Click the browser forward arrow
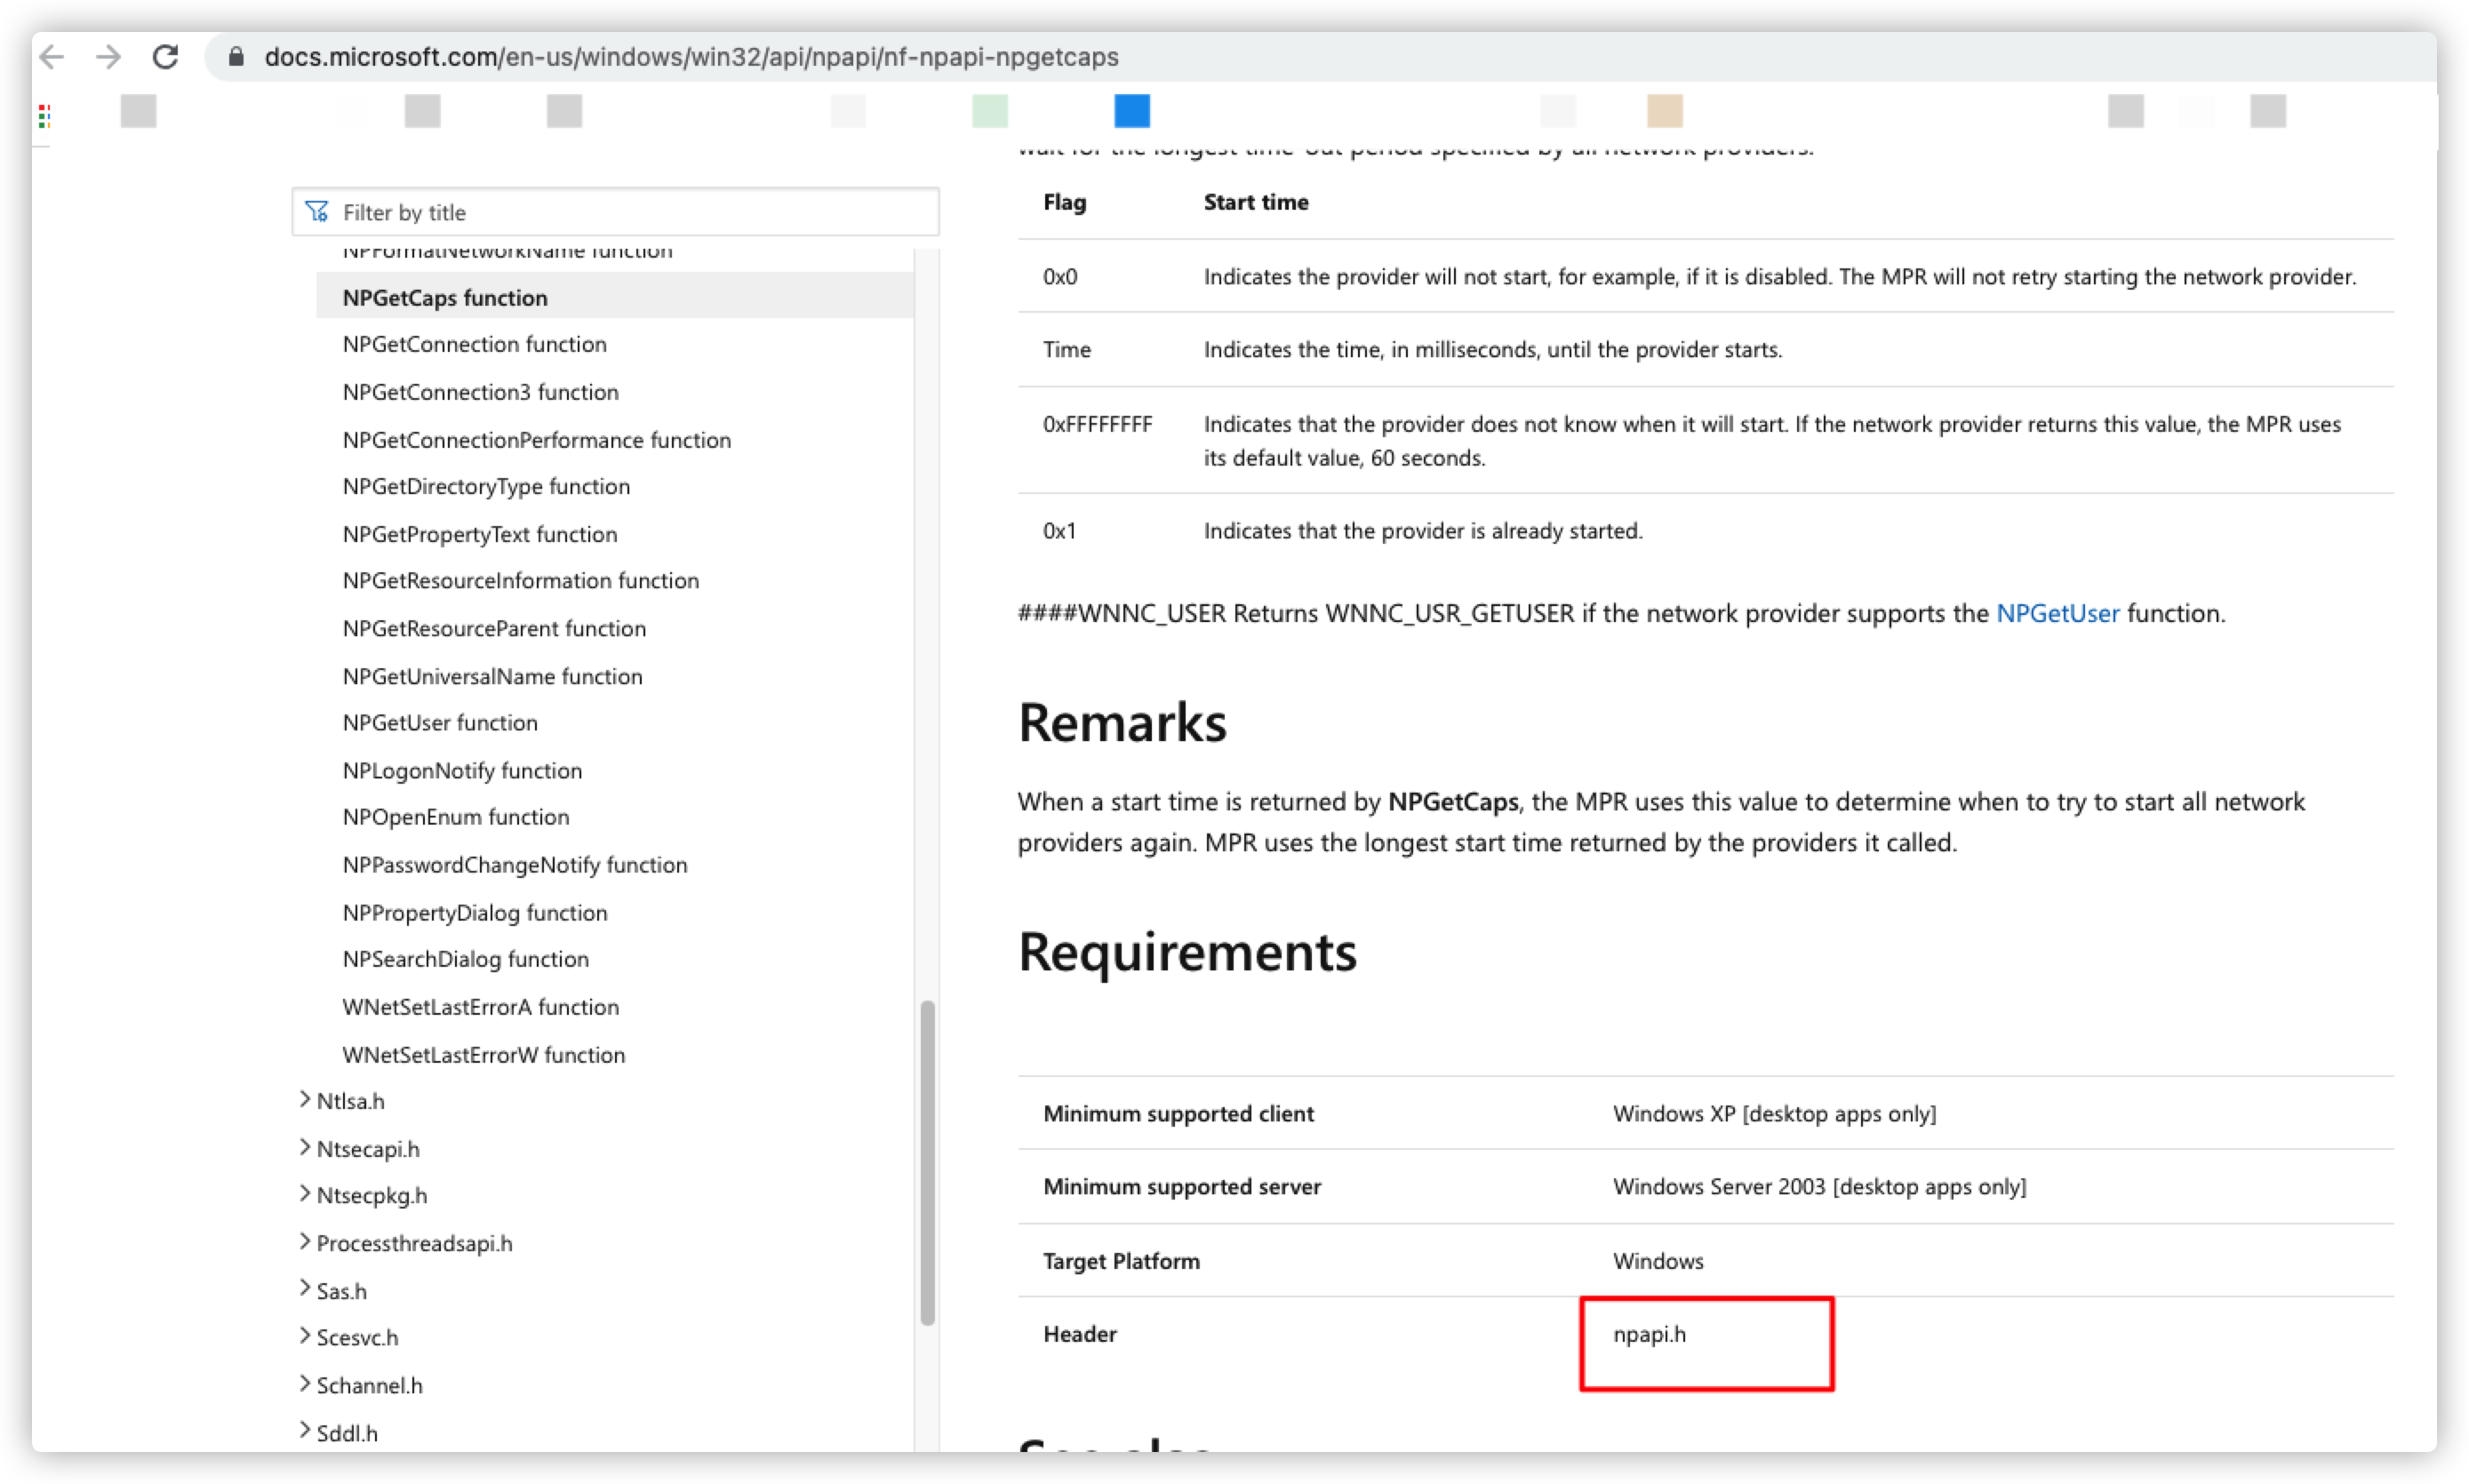 [108, 57]
